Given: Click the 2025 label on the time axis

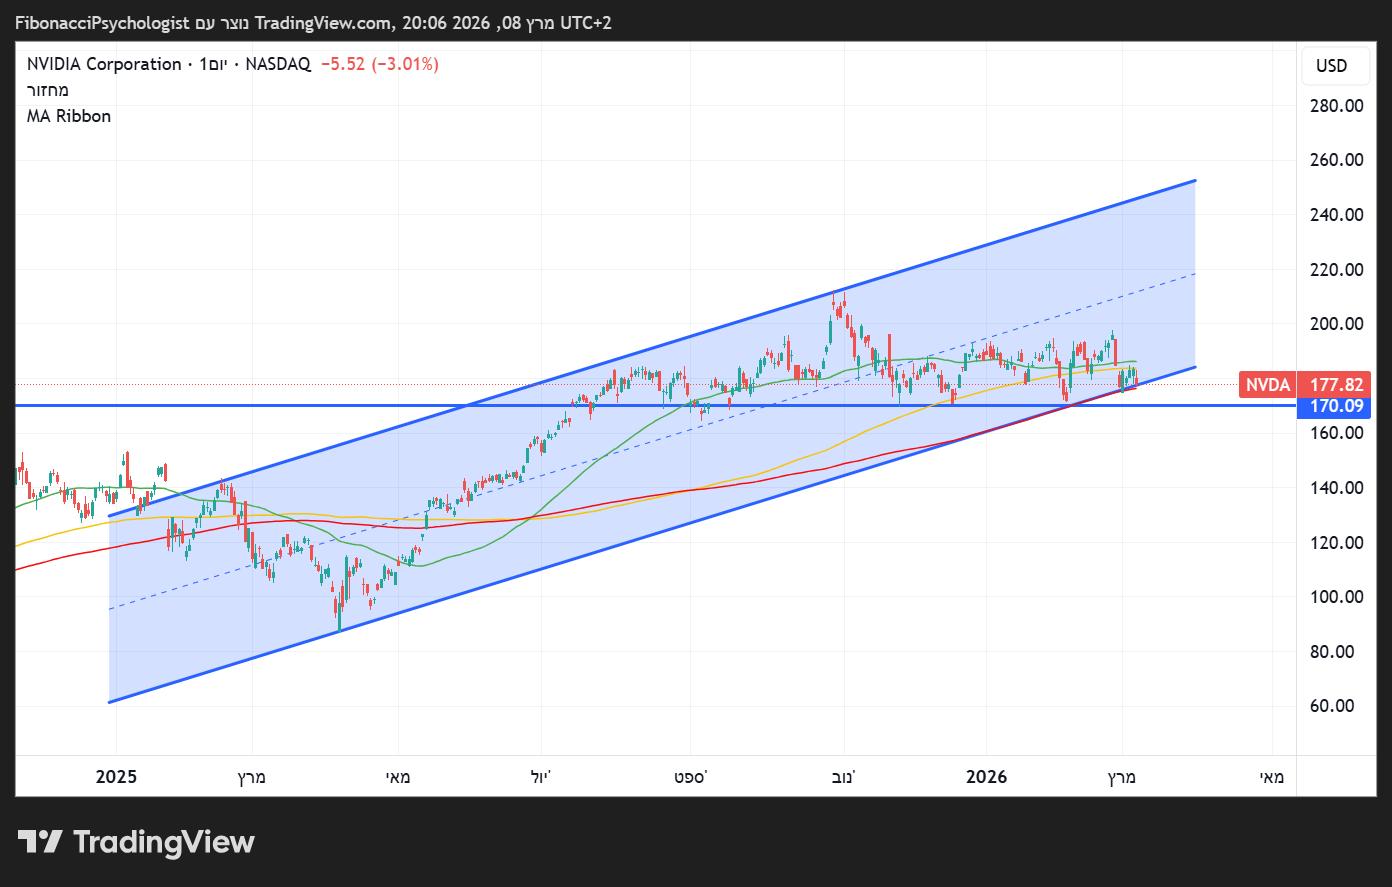Looking at the screenshot, I should click(x=116, y=777).
